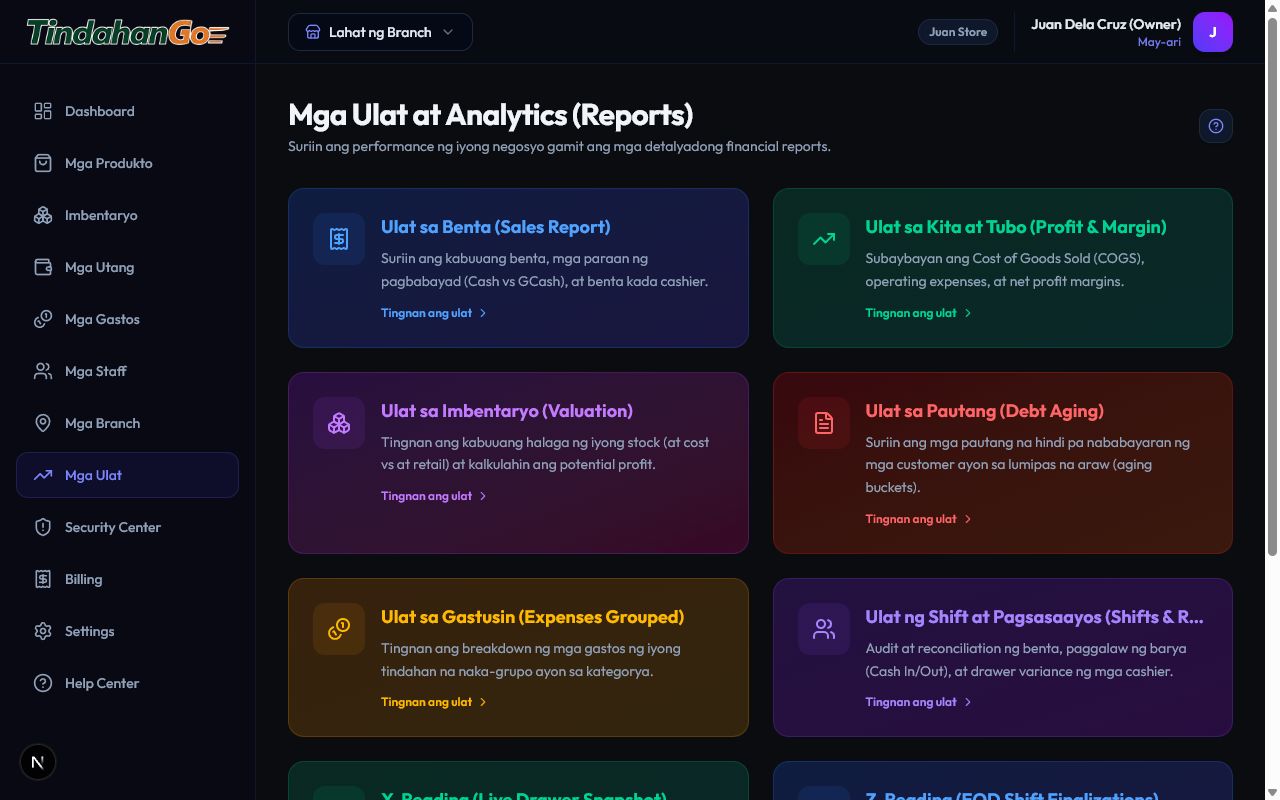Click the Next.js N badge icon

click(38, 762)
